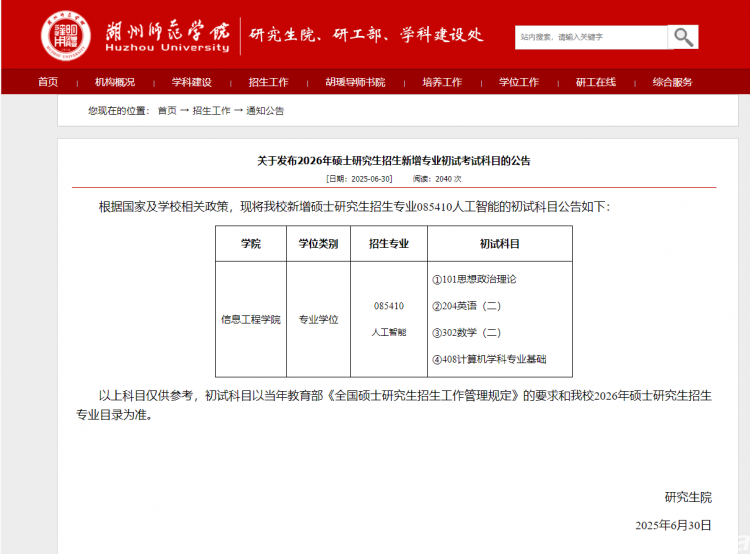This screenshot has height=554, width=750.
Task: Click the magnifier search button
Action: (683, 37)
